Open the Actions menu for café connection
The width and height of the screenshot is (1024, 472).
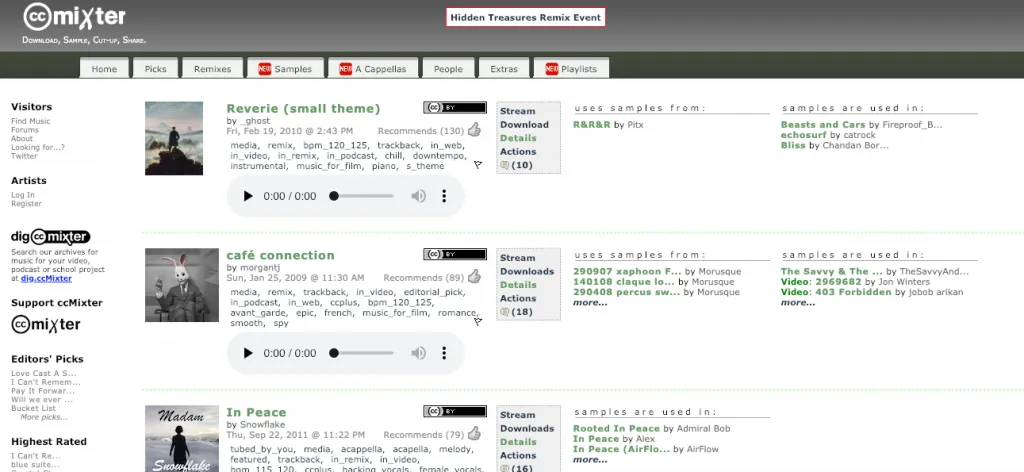coord(518,298)
